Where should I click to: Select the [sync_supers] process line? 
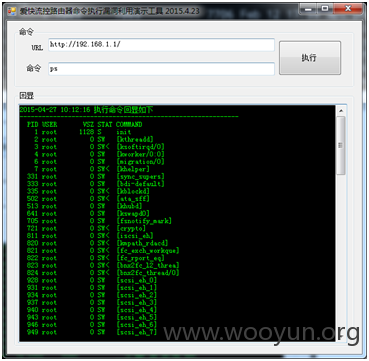tap(96, 176)
